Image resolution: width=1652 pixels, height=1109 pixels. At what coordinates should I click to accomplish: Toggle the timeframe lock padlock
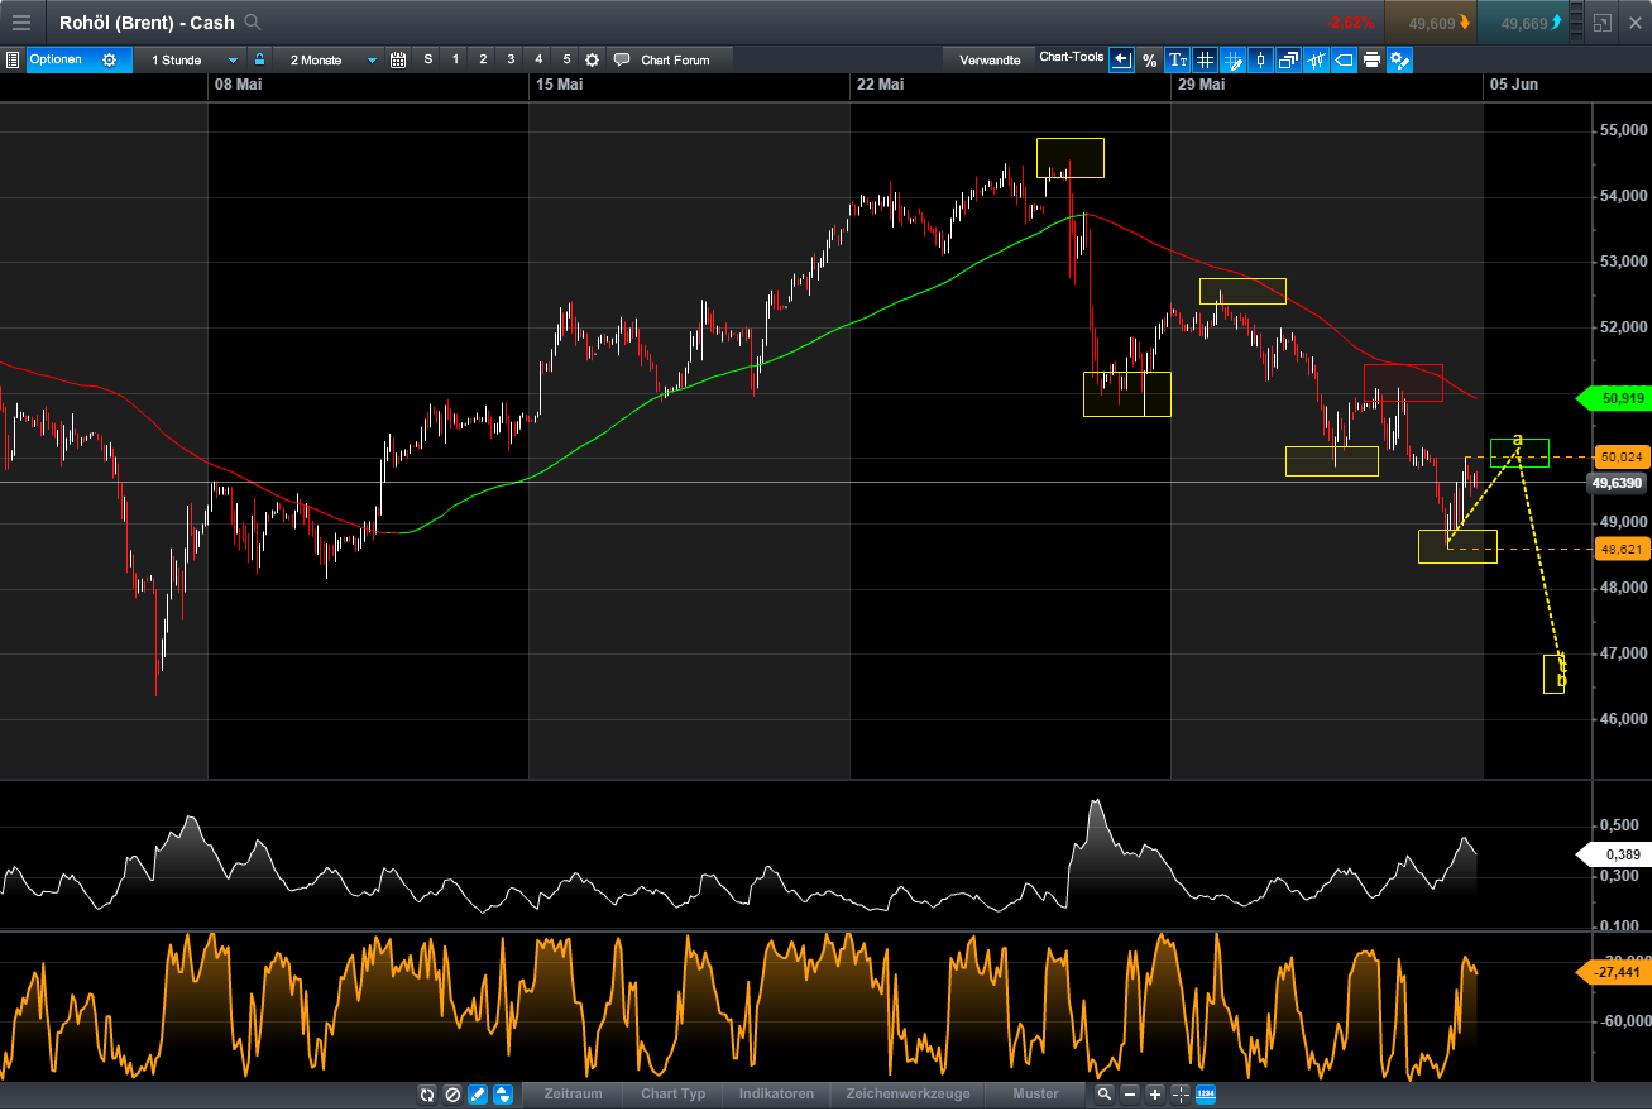[x=258, y=60]
